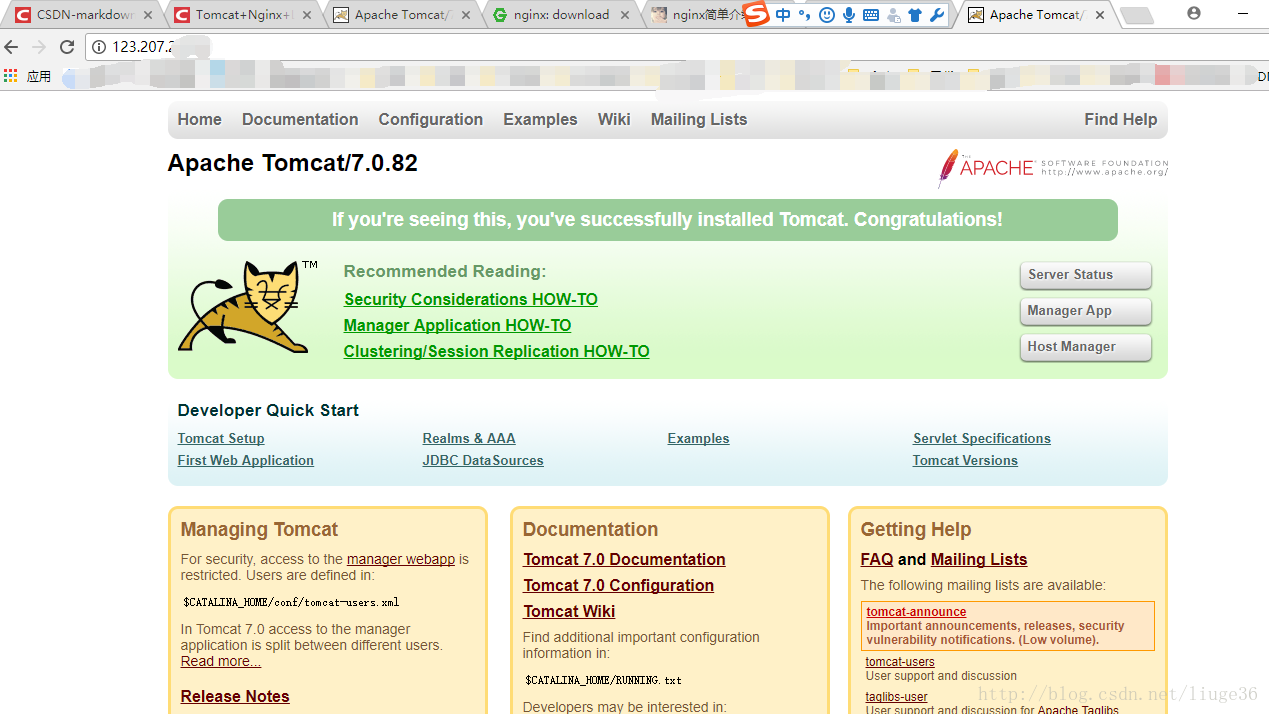Open the Examples nav item in top bar
This screenshot has width=1269, height=714.
(540, 119)
